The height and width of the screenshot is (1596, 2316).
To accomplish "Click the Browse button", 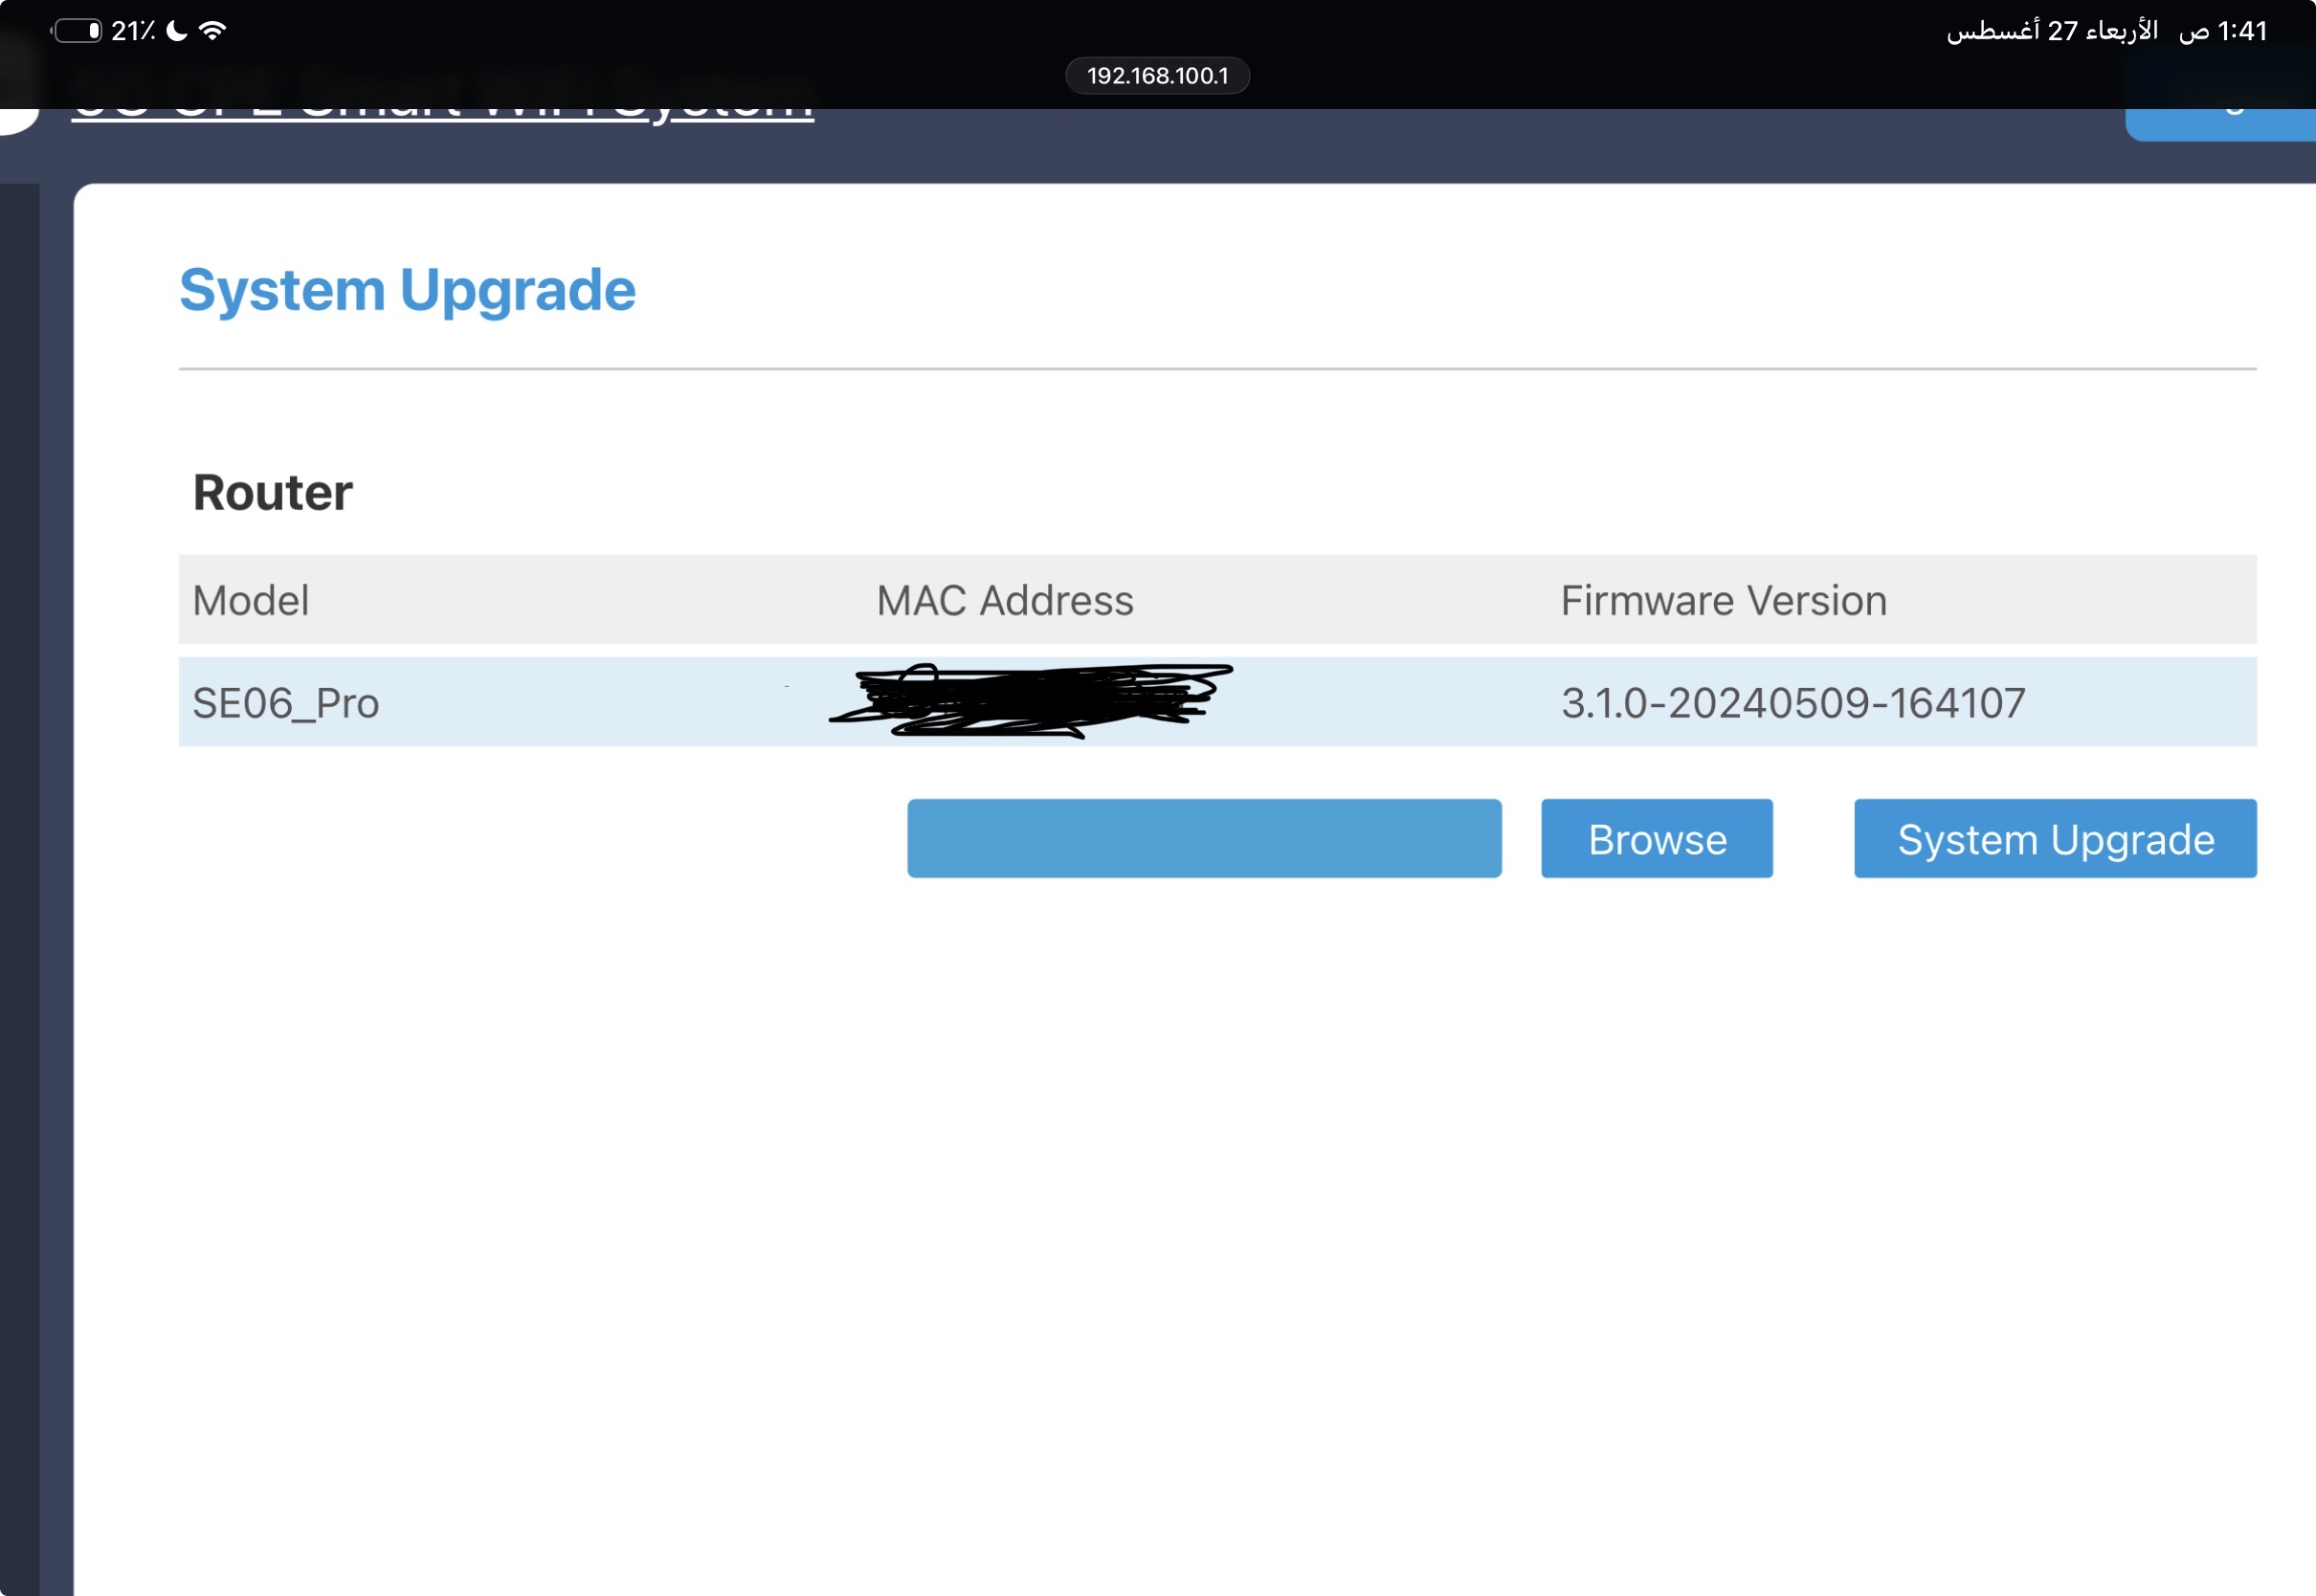I will [1657, 839].
